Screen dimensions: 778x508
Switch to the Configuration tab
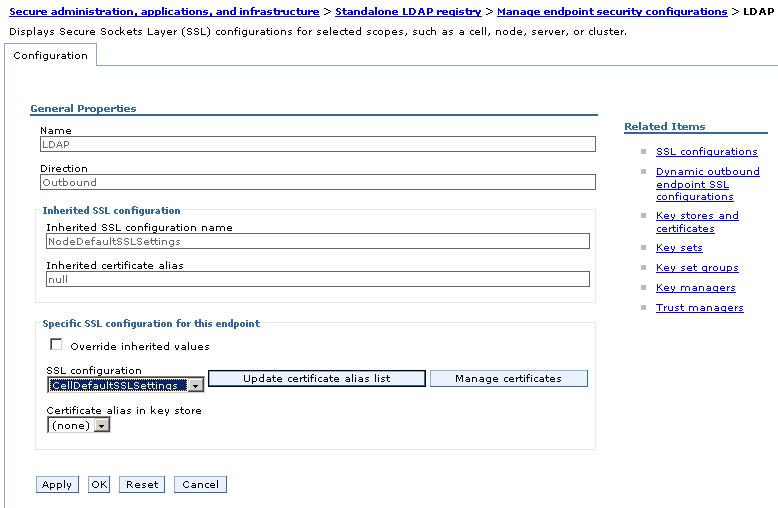tap(51, 56)
